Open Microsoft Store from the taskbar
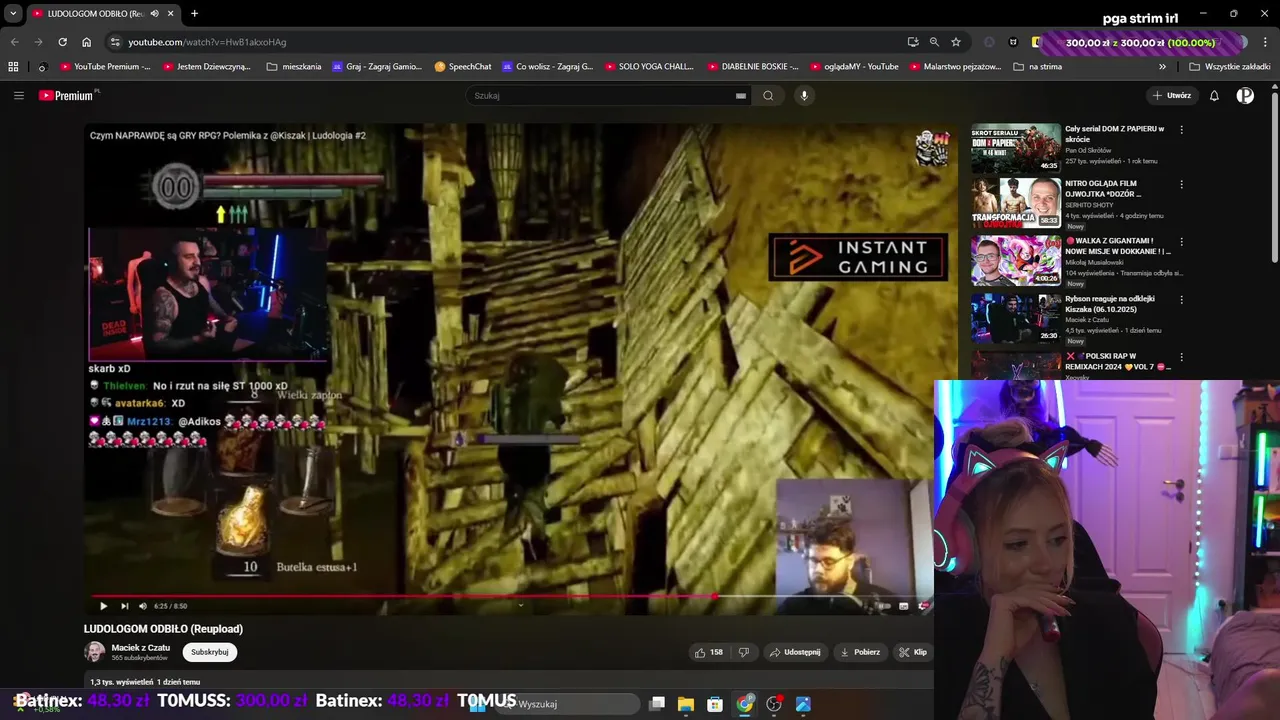The height and width of the screenshot is (720, 1280). pos(715,704)
